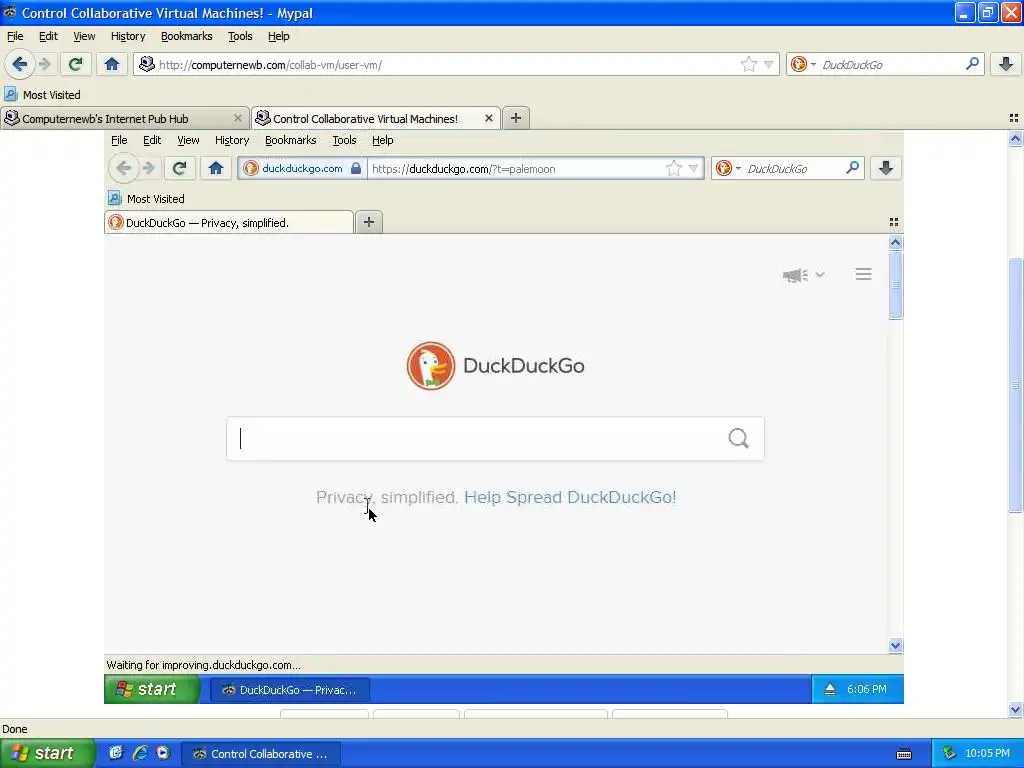Click VM search bar magnifier icon

(x=852, y=168)
